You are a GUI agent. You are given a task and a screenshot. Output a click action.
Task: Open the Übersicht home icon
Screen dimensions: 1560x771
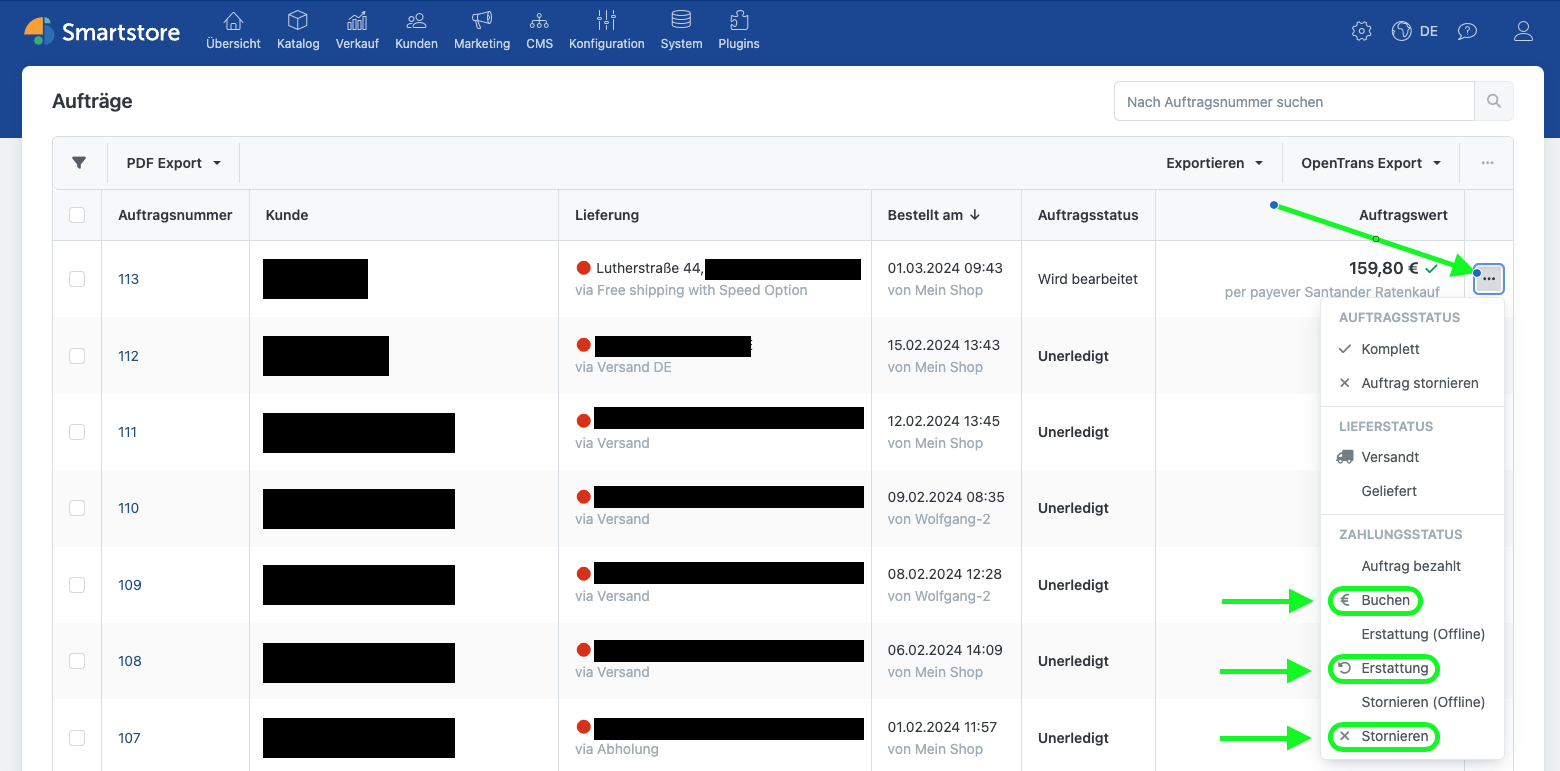pos(233,21)
